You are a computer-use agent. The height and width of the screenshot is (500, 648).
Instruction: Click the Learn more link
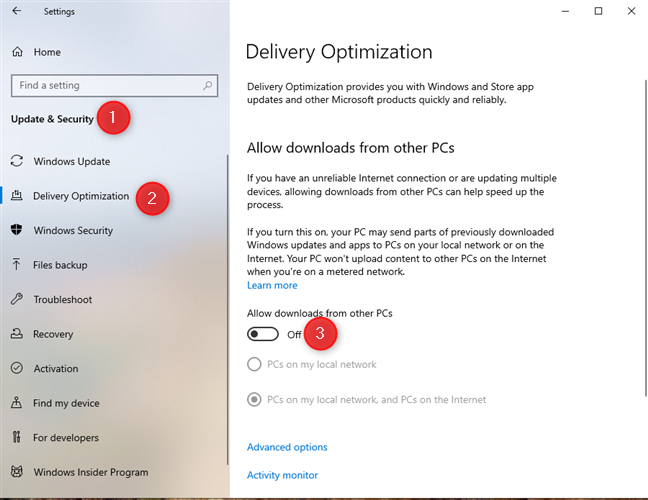click(272, 286)
